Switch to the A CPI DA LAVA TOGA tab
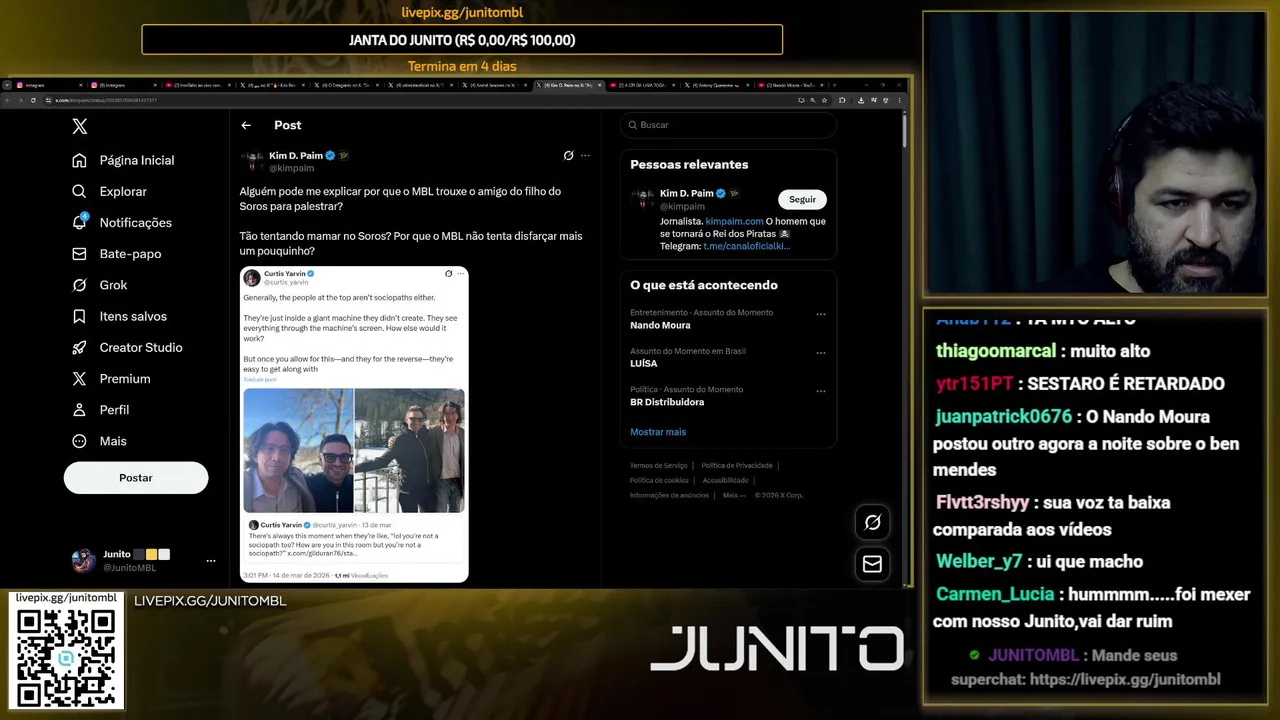 [x=644, y=85]
